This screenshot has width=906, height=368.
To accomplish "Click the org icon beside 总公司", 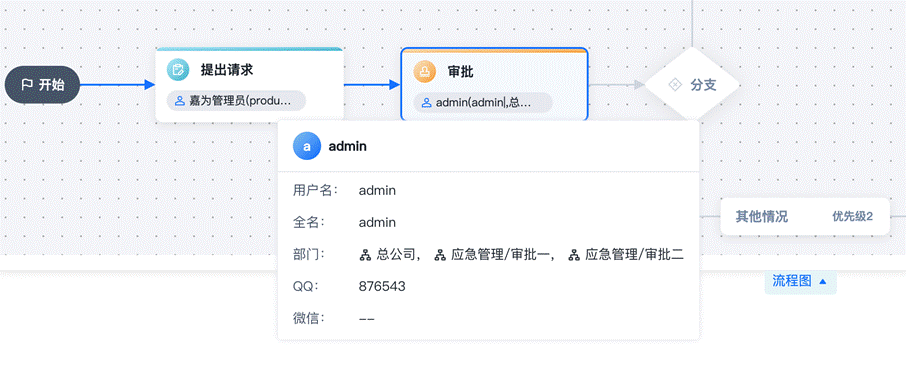I will [x=365, y=254].
